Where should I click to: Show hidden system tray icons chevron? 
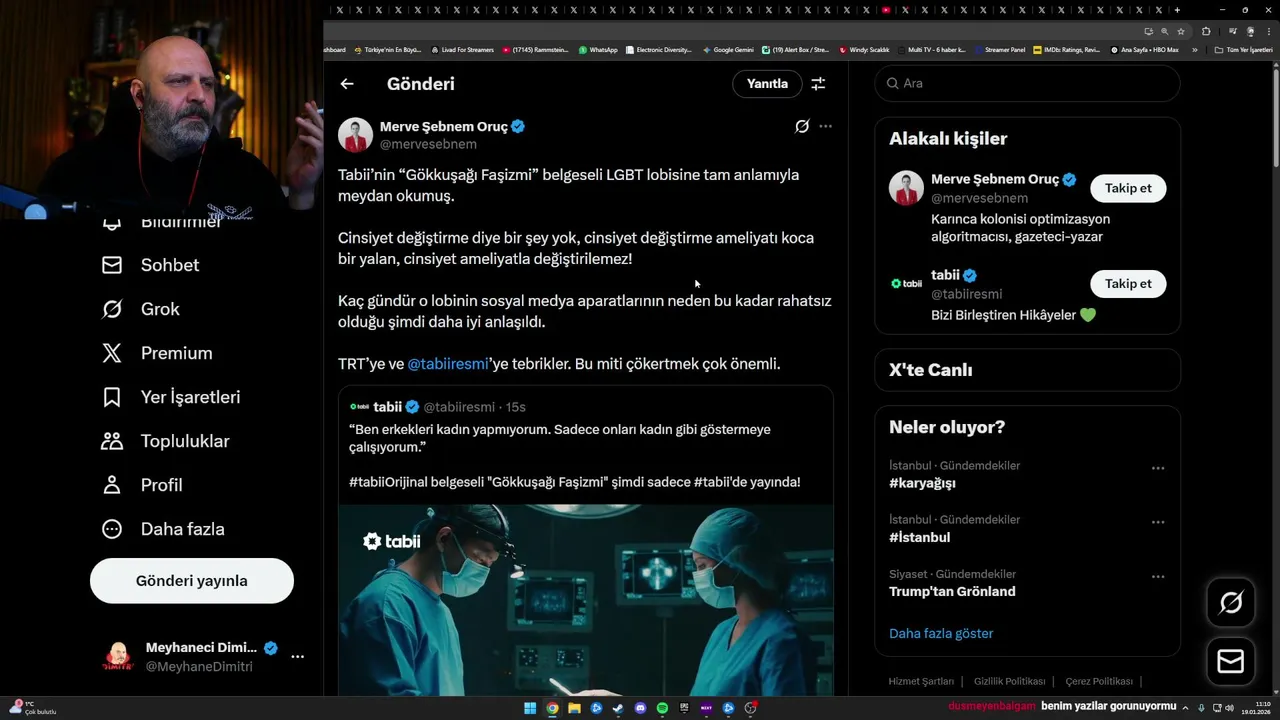(x=1185, y=707)
